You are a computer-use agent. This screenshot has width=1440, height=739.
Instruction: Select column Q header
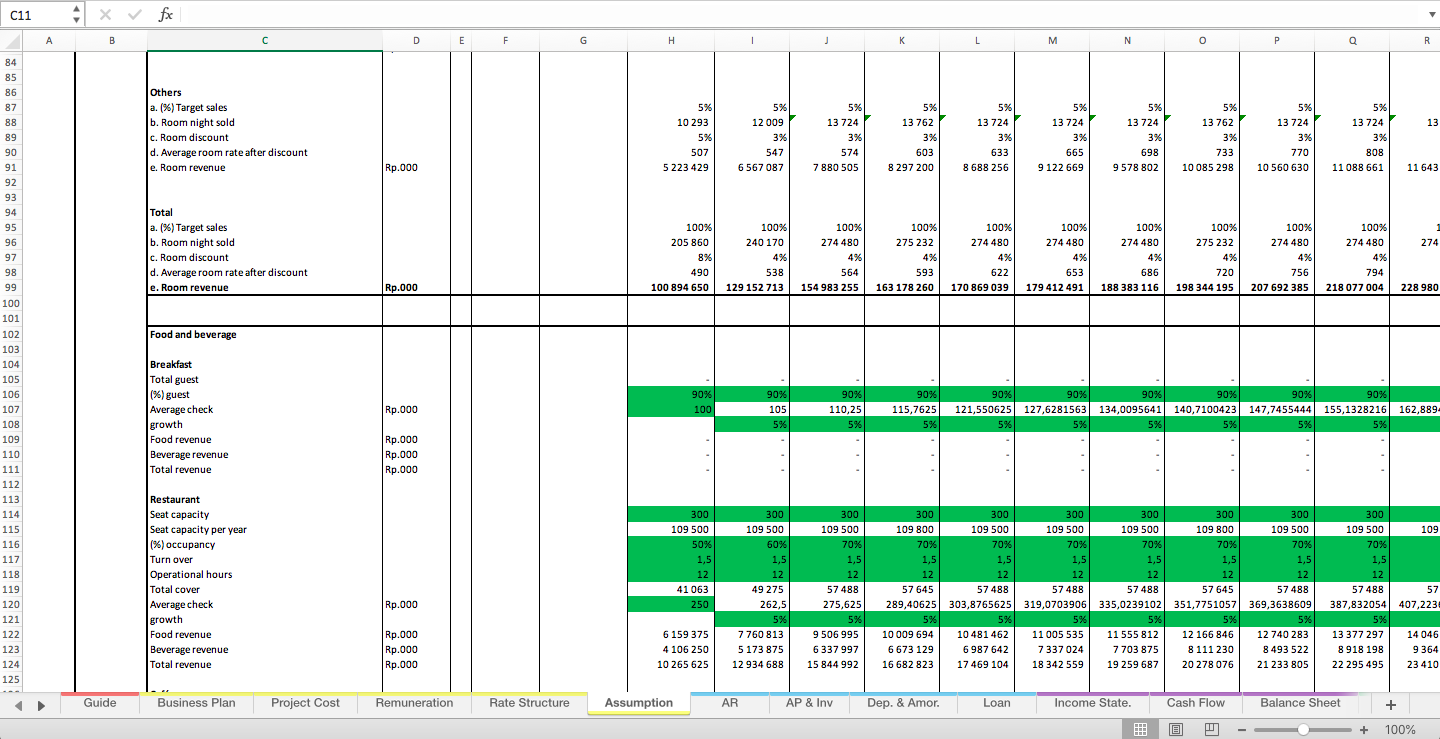coord(1352,41)
